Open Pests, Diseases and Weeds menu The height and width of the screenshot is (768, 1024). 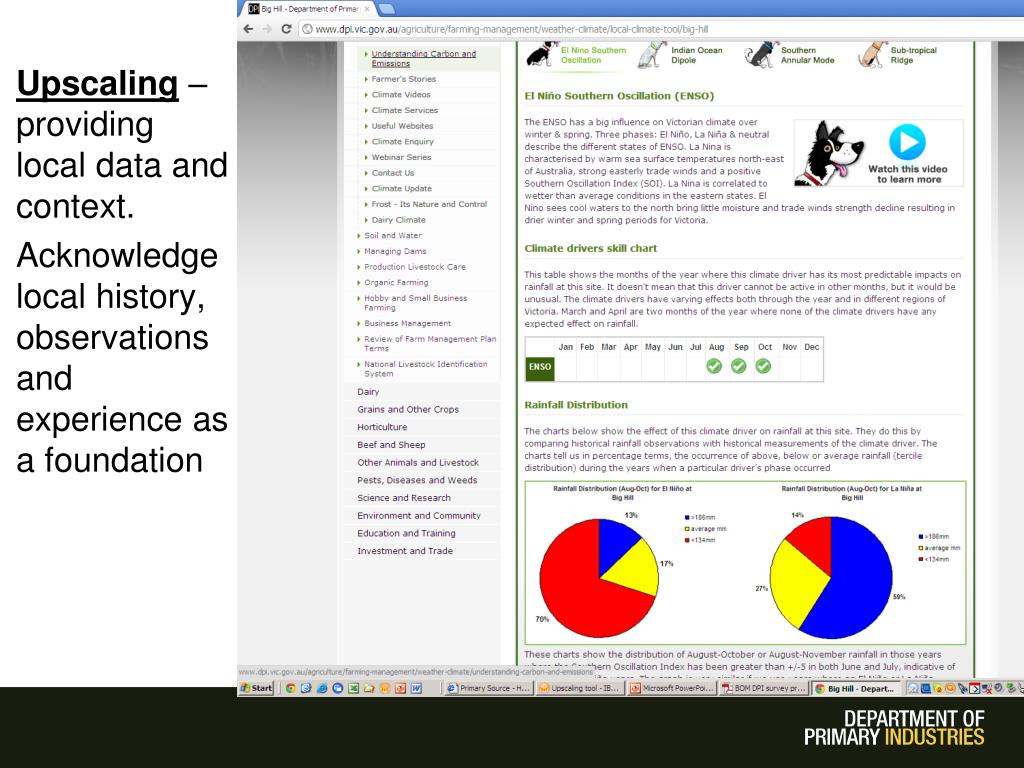417,480
